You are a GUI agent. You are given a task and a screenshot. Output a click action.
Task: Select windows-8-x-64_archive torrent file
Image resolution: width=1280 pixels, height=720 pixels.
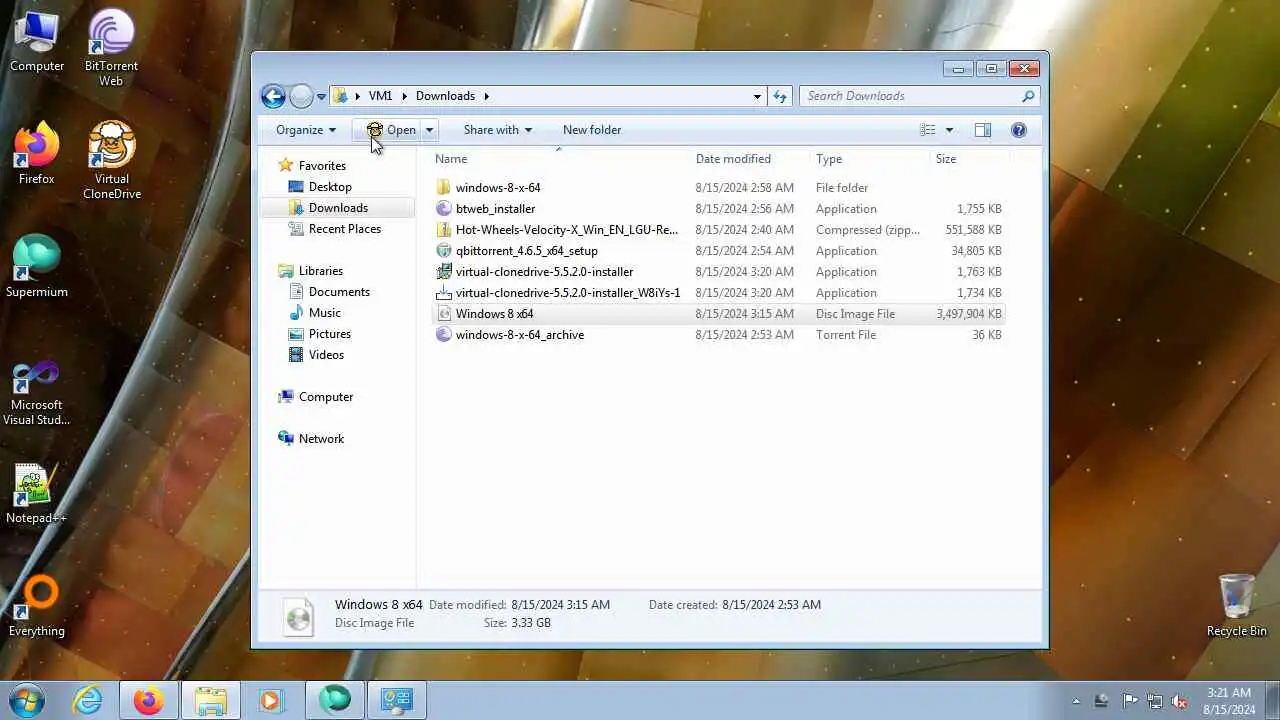[x=519, y=335]
